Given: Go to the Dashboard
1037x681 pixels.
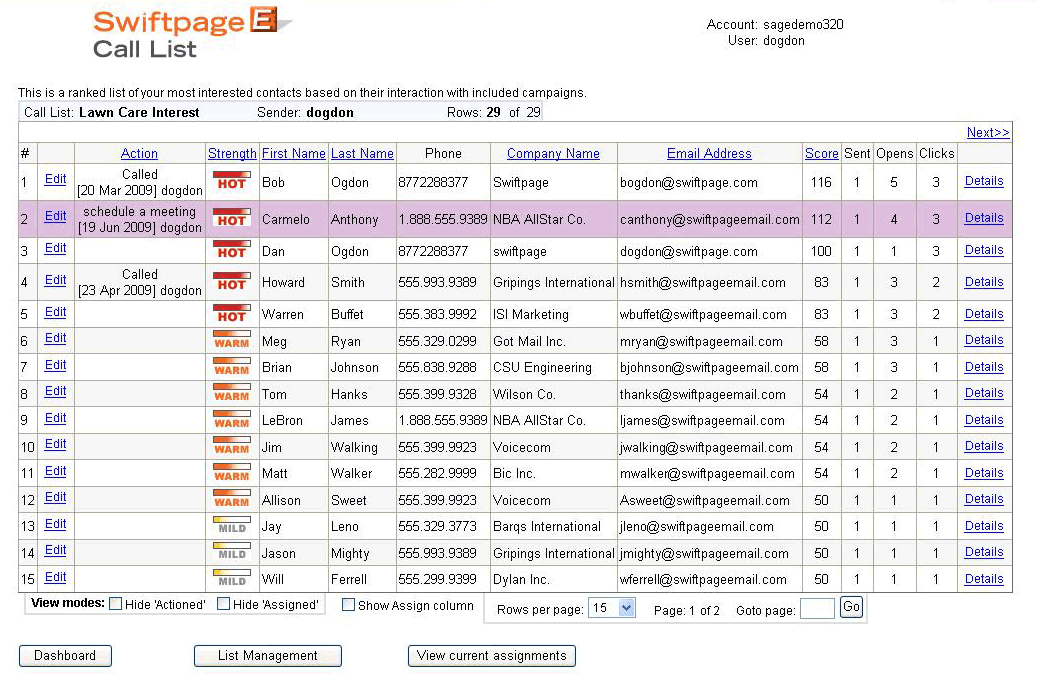Looking at the screenshot, I should [x=65, y=656].
